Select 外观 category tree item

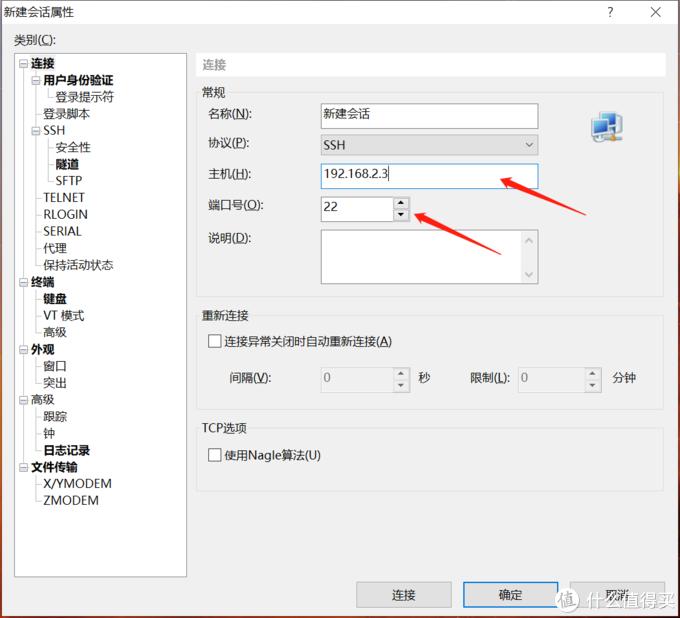(x=42, y=350)
